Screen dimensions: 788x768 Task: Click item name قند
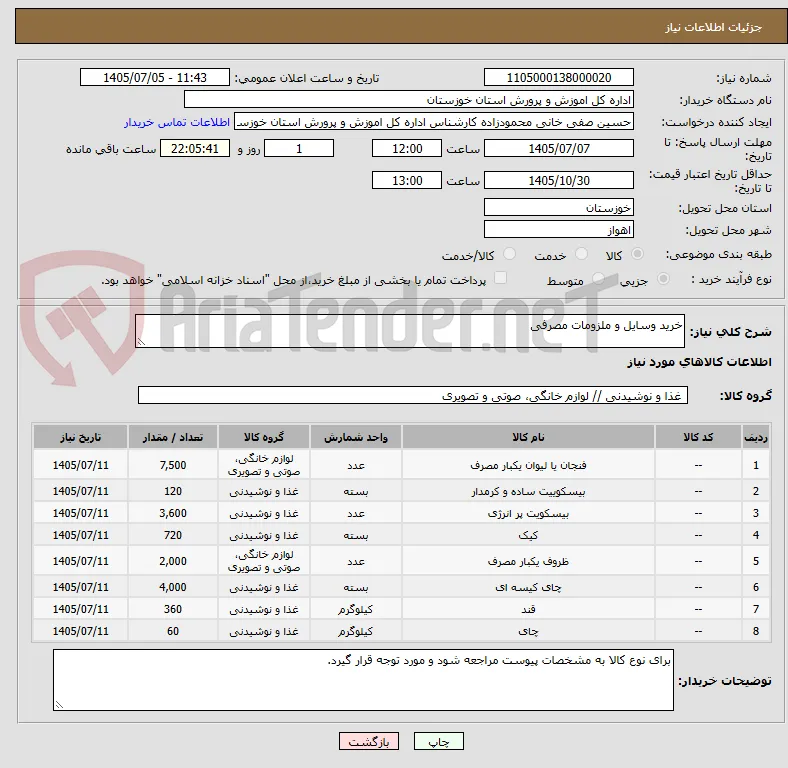[x=528, y=609]
